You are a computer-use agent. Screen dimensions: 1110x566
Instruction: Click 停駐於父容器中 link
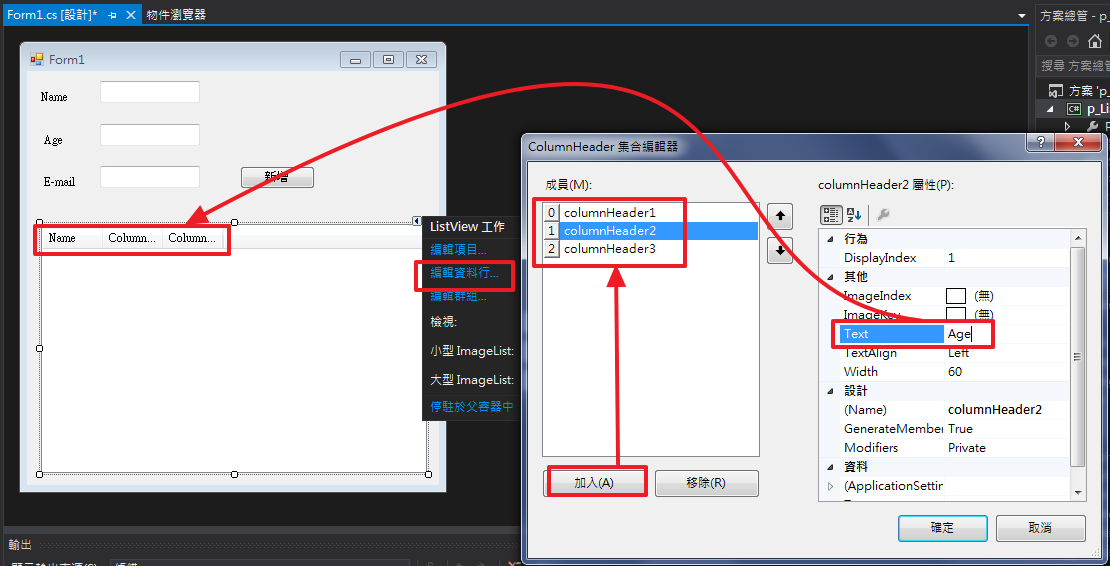point(471,407)
